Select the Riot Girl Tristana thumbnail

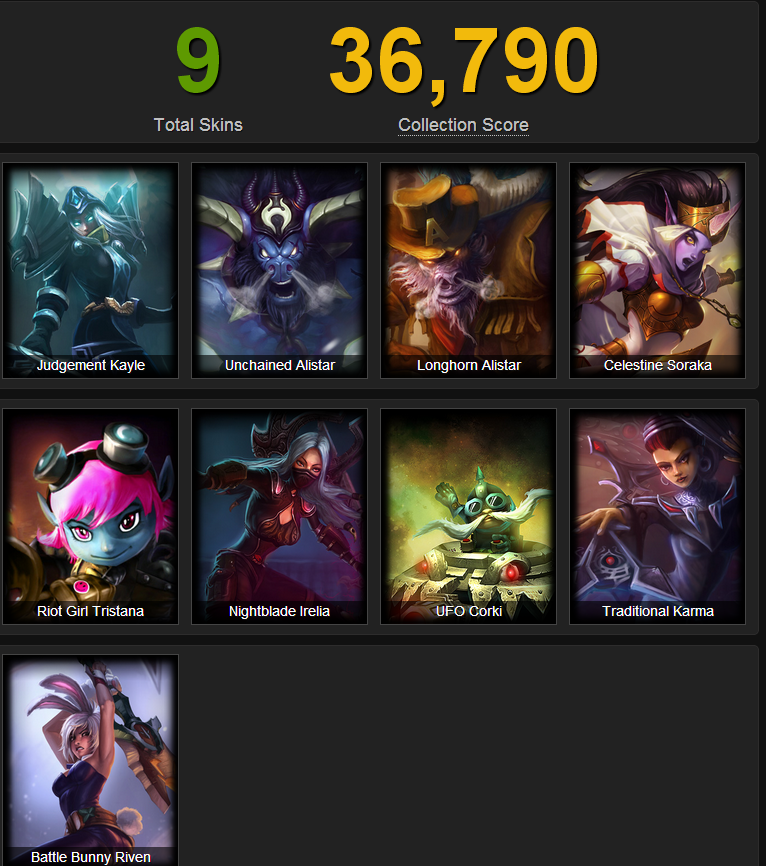point(91,516)
